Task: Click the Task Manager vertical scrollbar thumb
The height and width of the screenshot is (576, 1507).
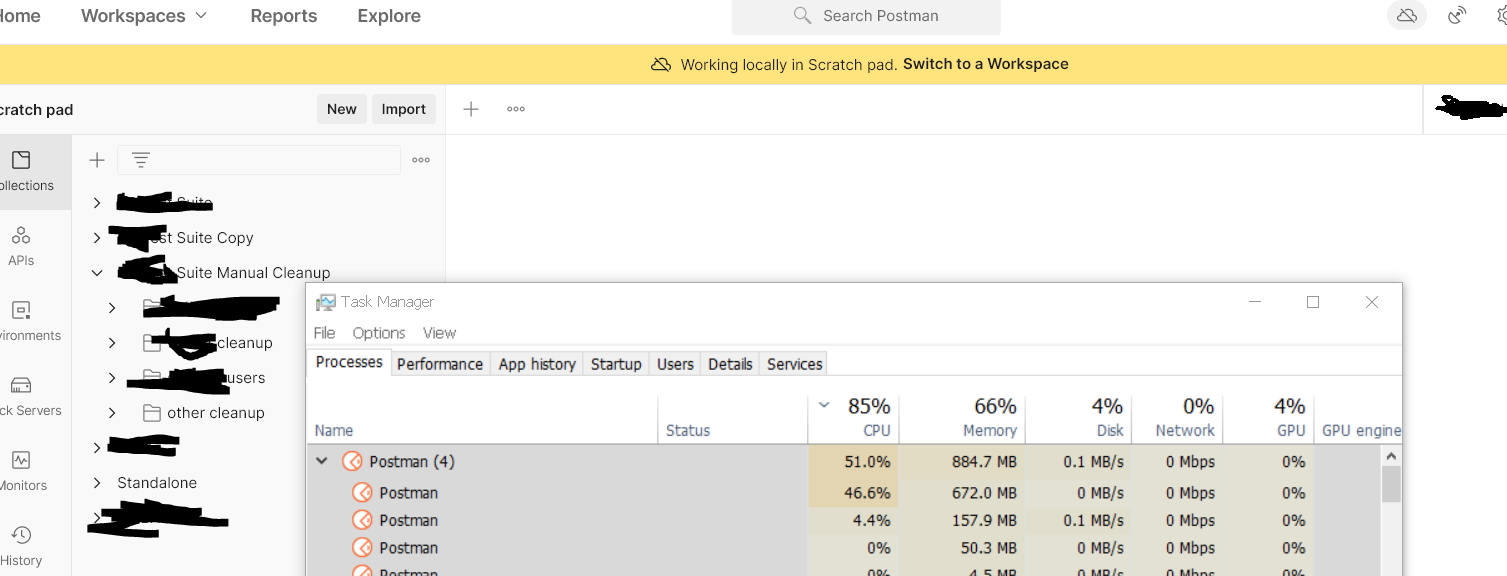Action: (1391, 483)
